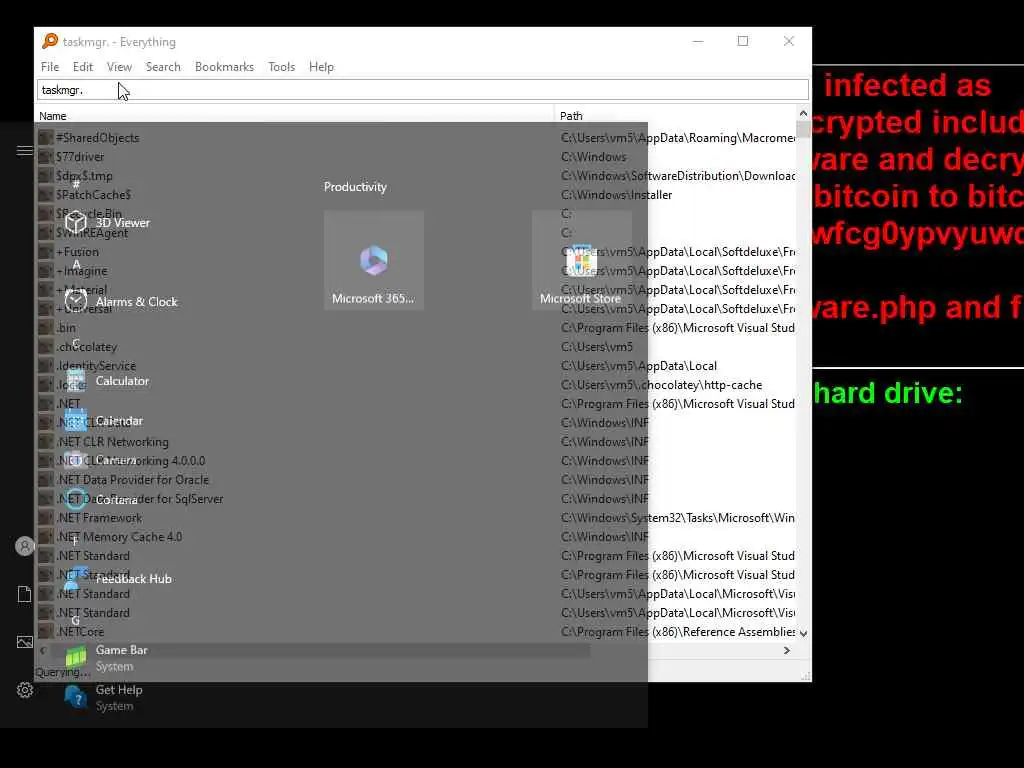Jump to the A letter section header
The height and width of the screenshot is (768, 1024).
tap(76, 263)
